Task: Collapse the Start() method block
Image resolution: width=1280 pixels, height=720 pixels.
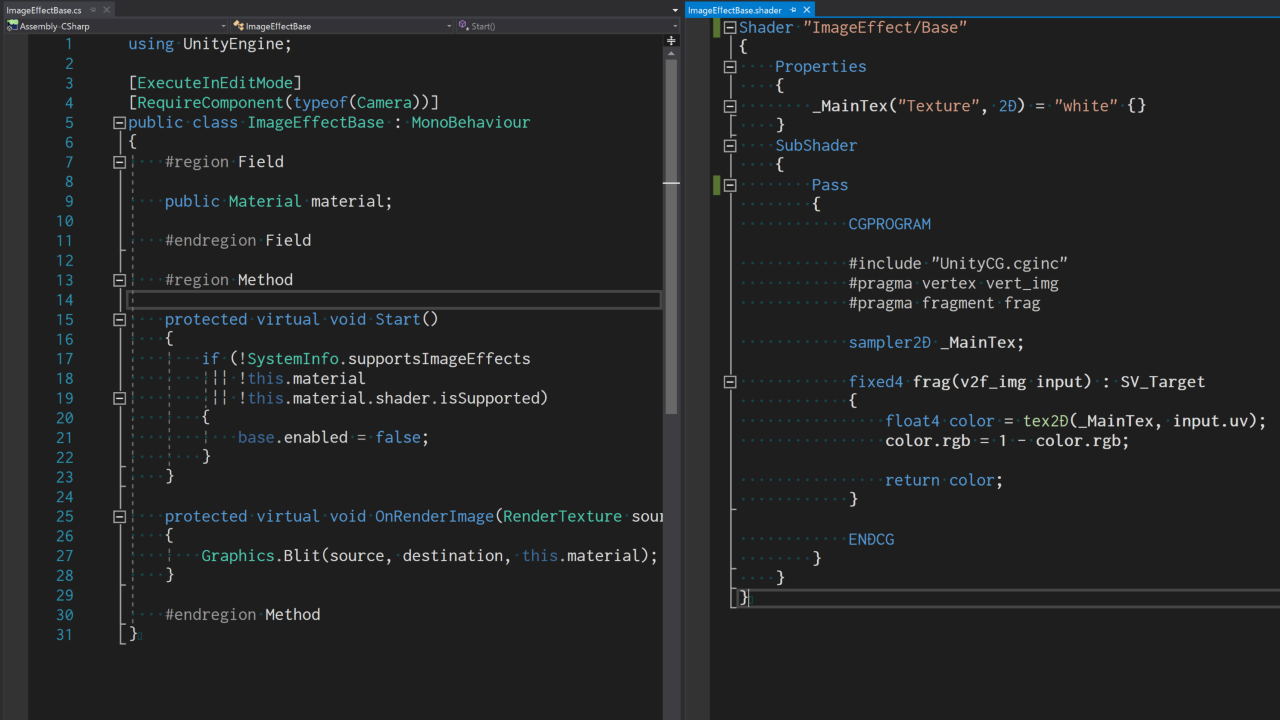Action: (x=119, y=320)
